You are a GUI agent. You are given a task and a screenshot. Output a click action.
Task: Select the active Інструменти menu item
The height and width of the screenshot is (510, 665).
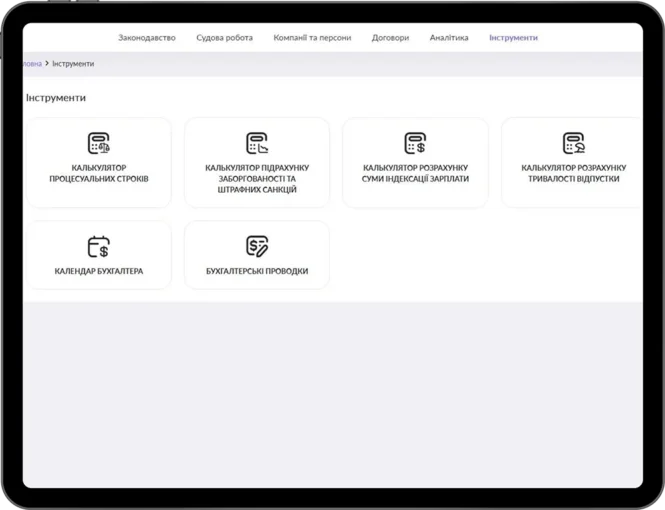tap(513, 38)
